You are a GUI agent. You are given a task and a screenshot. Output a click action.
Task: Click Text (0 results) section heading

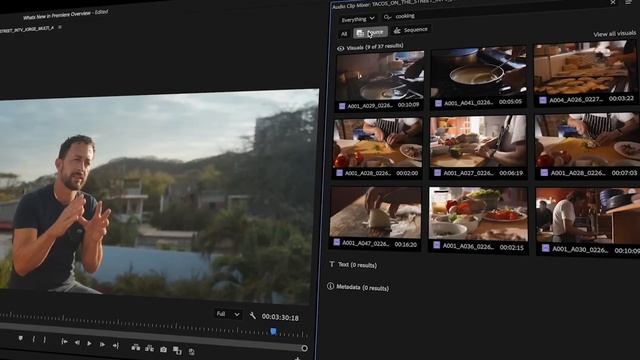click(x=357, y=265)
